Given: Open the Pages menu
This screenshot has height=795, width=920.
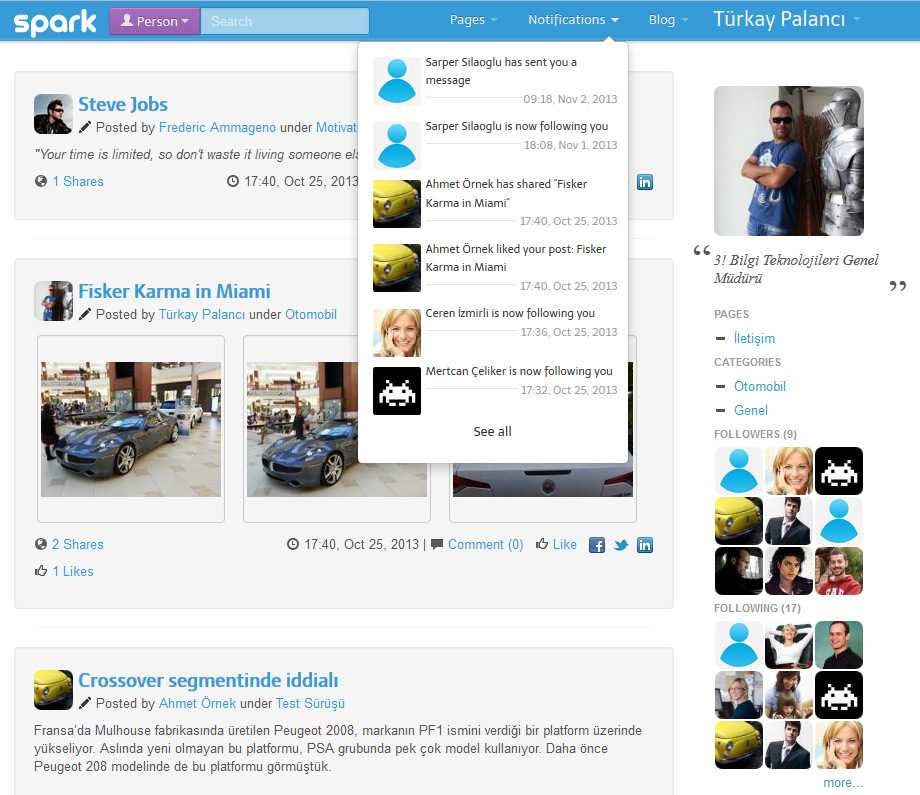Looking at the screenshot, I should 473,20.
